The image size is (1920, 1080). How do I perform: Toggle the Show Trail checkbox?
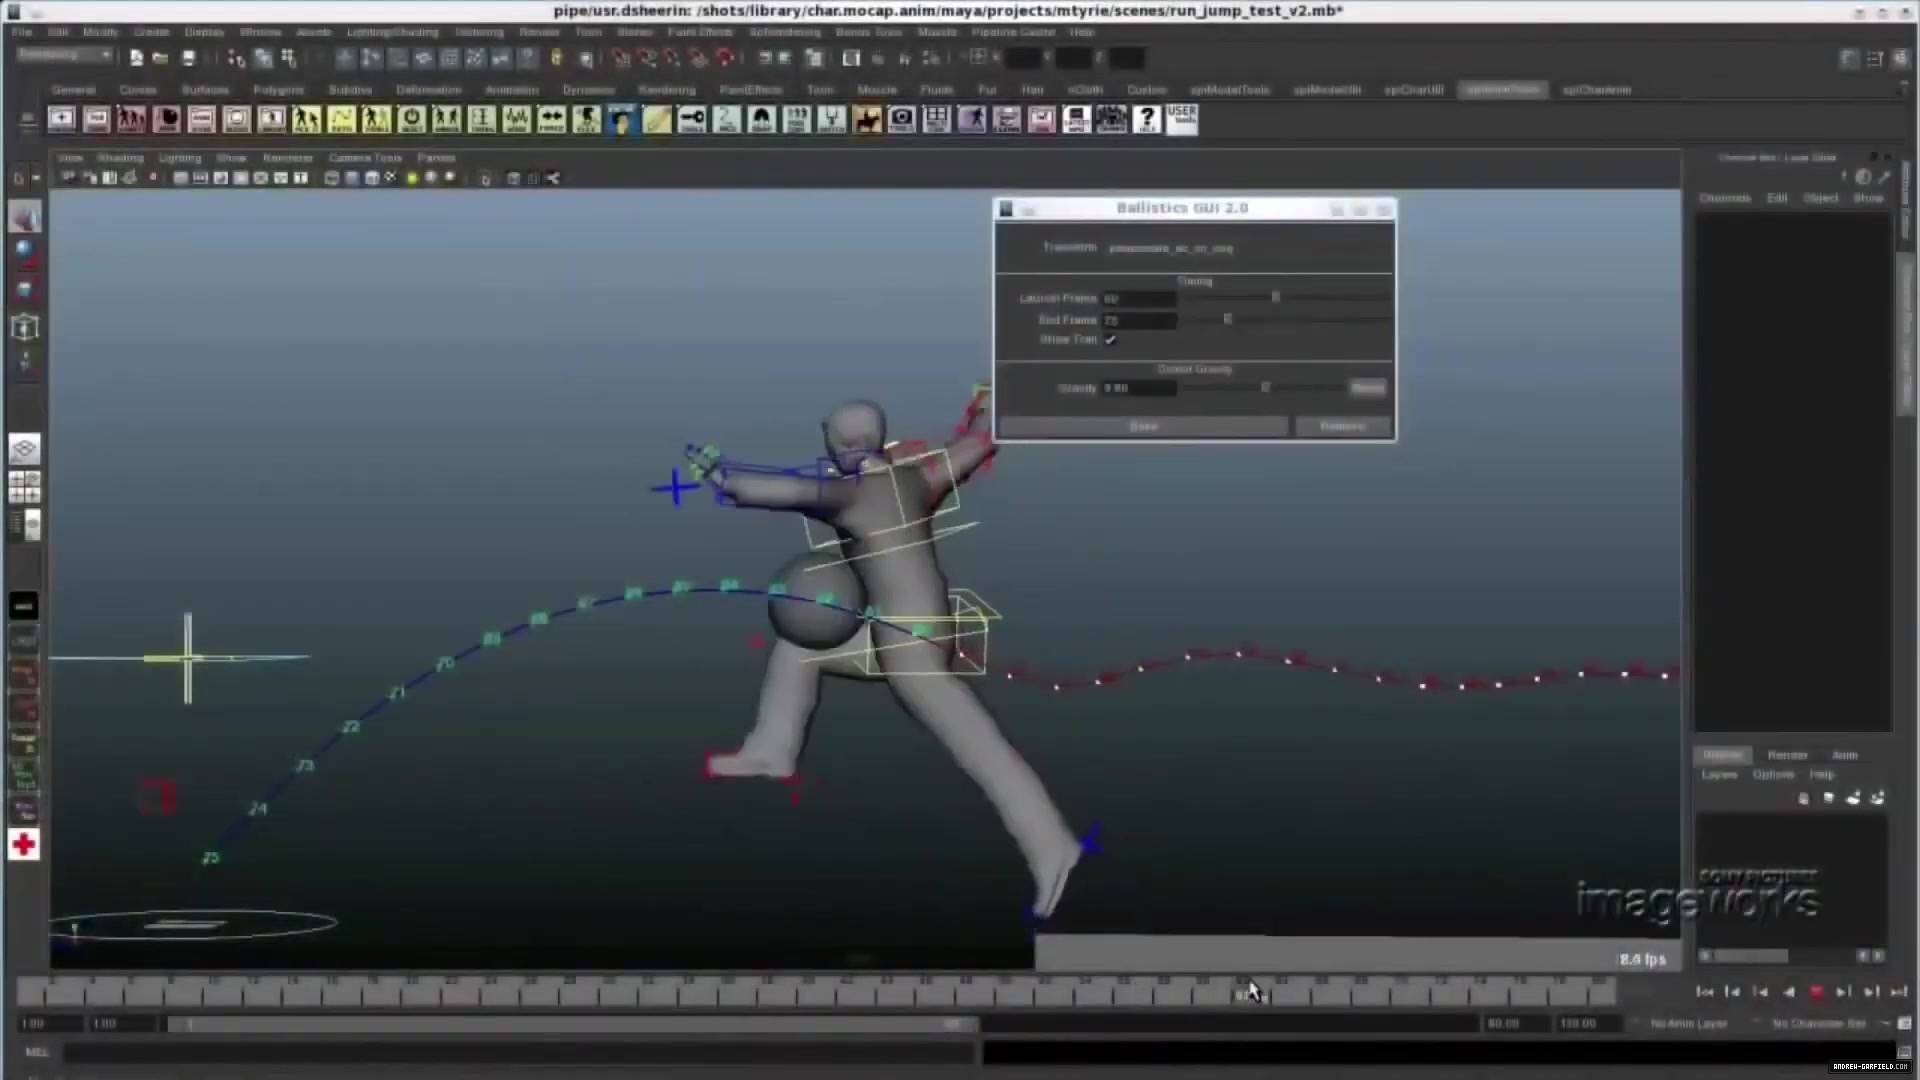click(x=1110, y=340)
